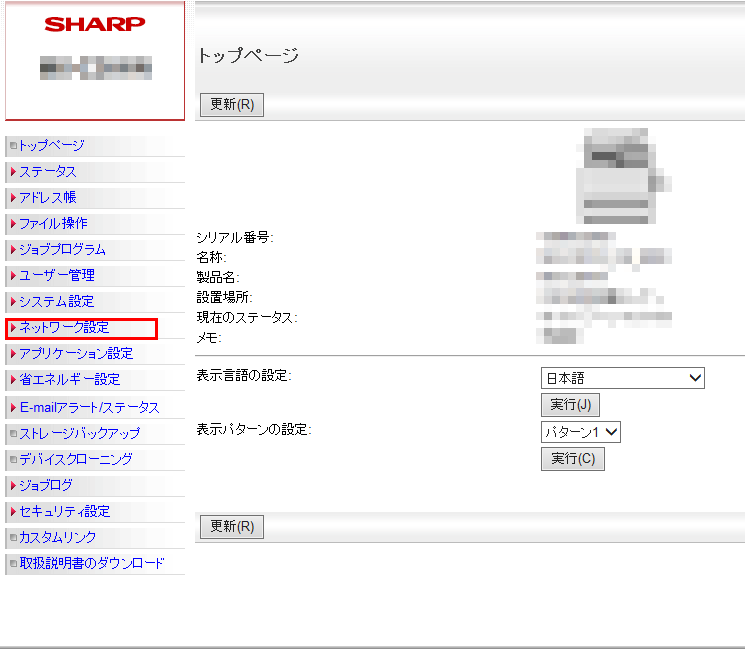Open the 日本語 display language dropdown

click(x=622, y=378)
